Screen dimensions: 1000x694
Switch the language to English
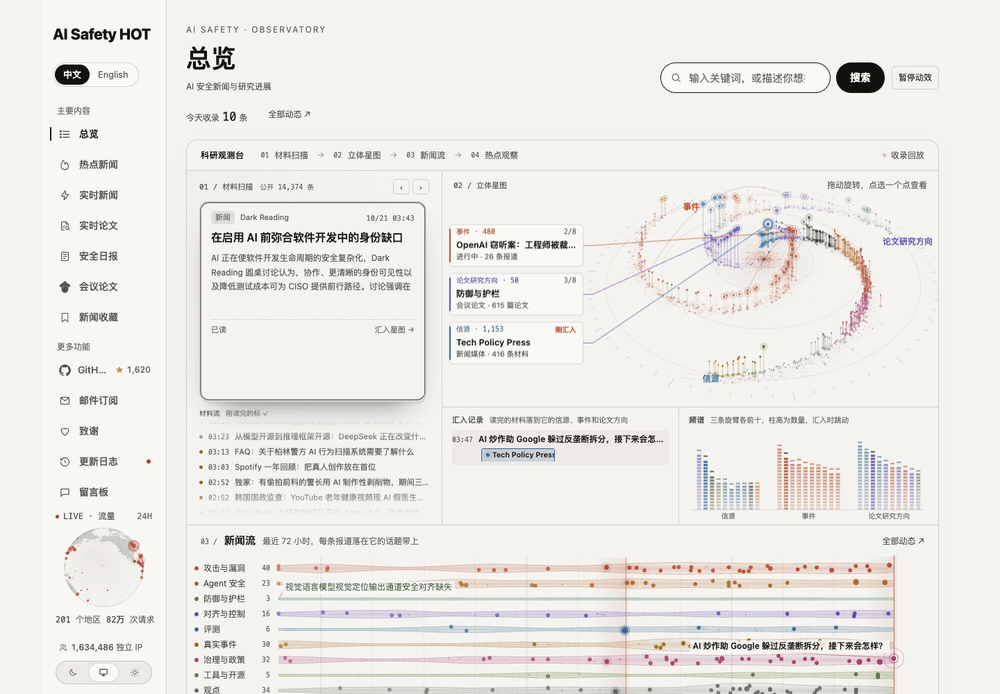(113, 75)
